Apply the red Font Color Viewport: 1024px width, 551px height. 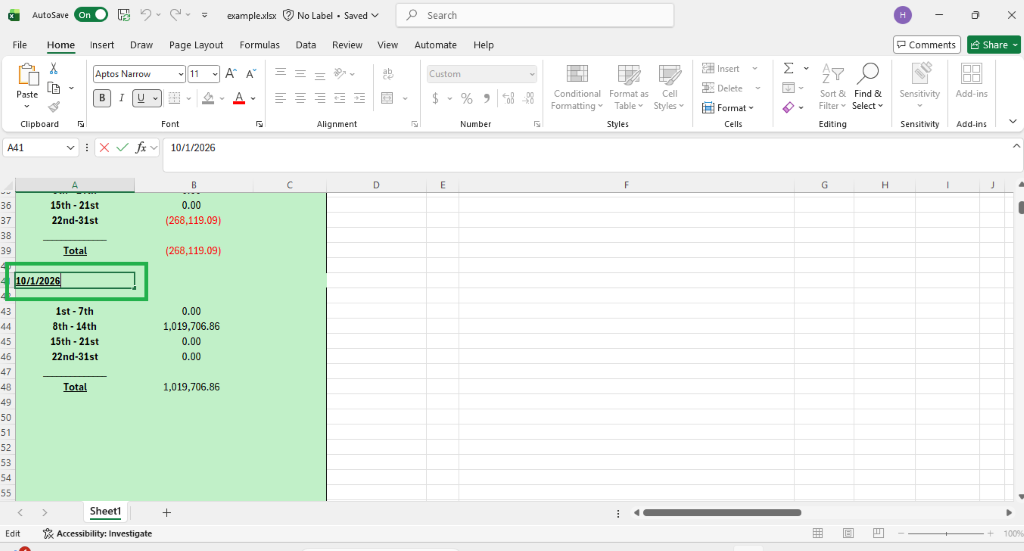pos(239,99)
